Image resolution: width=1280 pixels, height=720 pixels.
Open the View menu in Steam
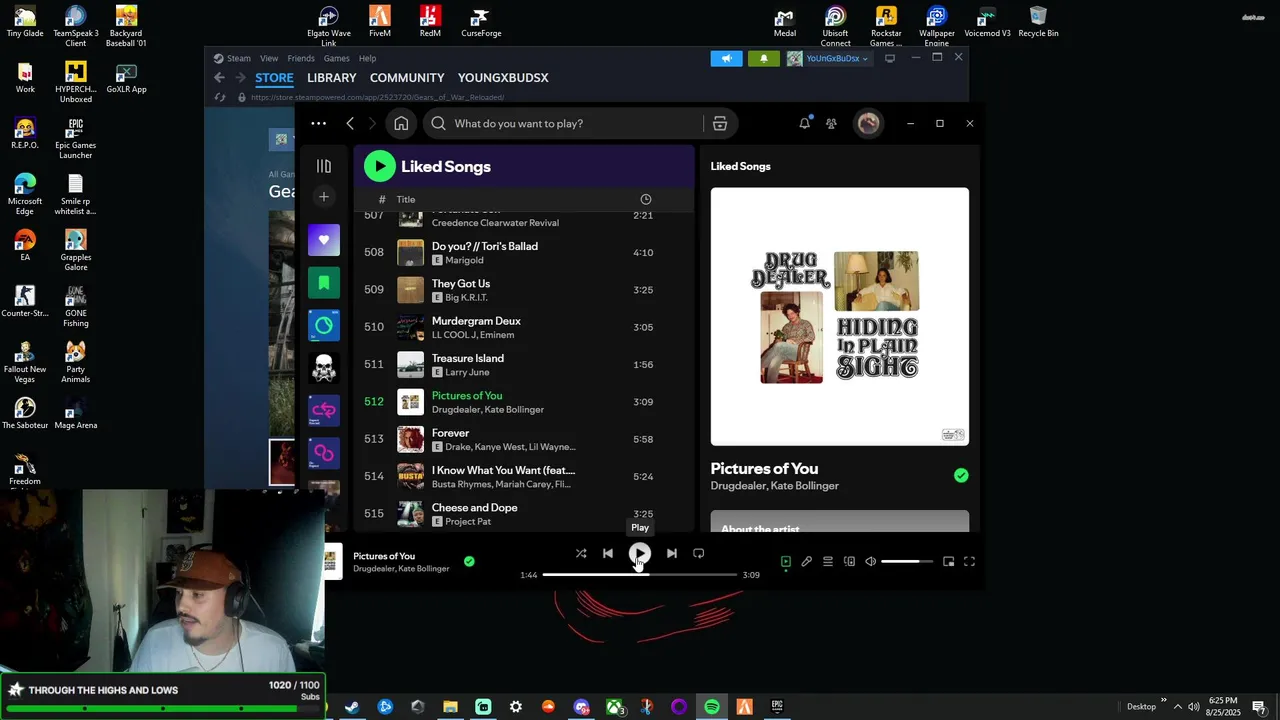[x=269, y=58]
